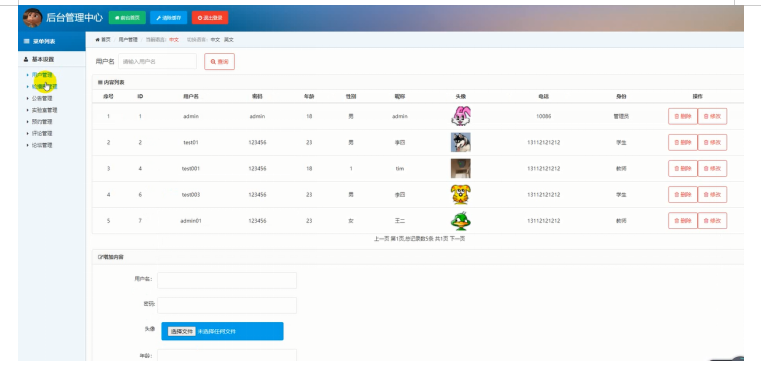Delete the test001 user row

682,169
